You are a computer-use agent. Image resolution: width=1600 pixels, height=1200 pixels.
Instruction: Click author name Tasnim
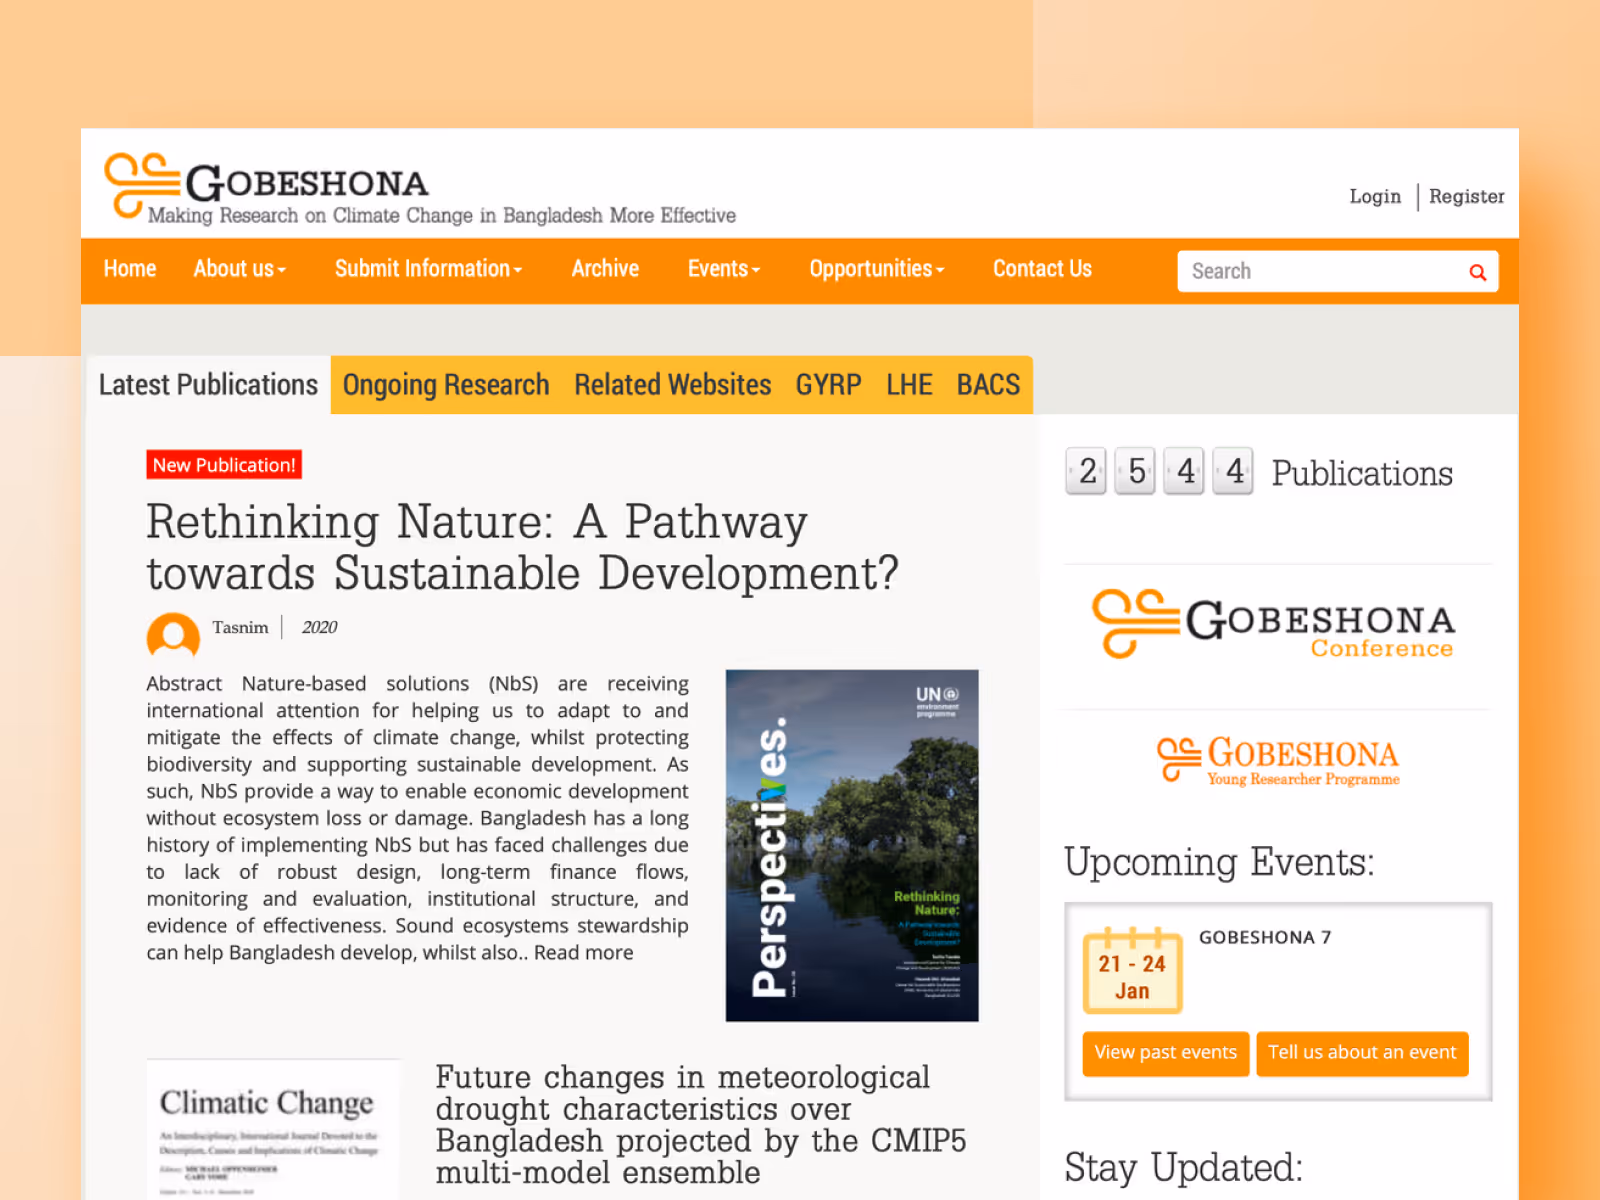pos(240,627)
